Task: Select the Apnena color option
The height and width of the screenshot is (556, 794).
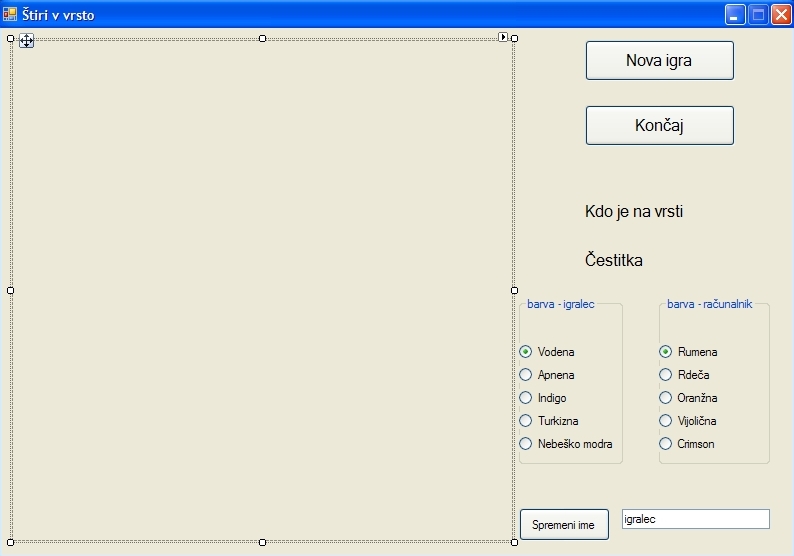Action: (526, 375)
